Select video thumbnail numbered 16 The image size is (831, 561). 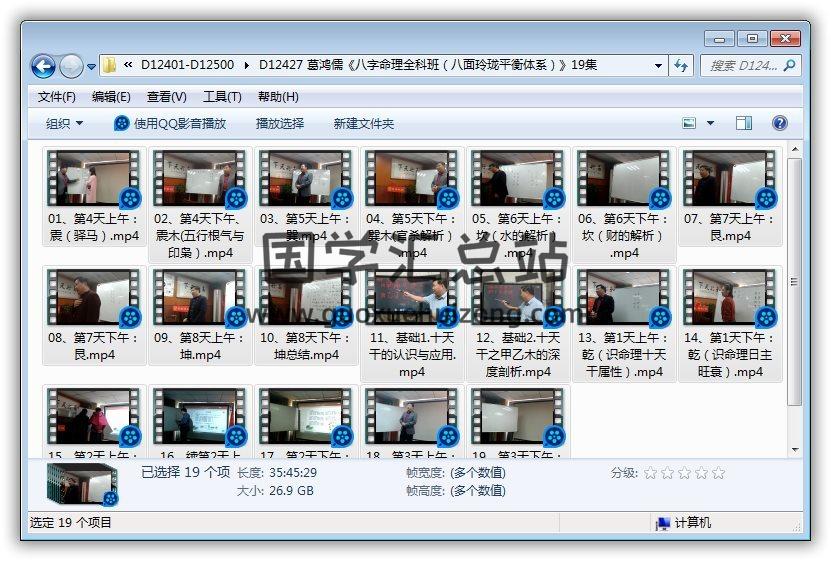click(200, 416)
